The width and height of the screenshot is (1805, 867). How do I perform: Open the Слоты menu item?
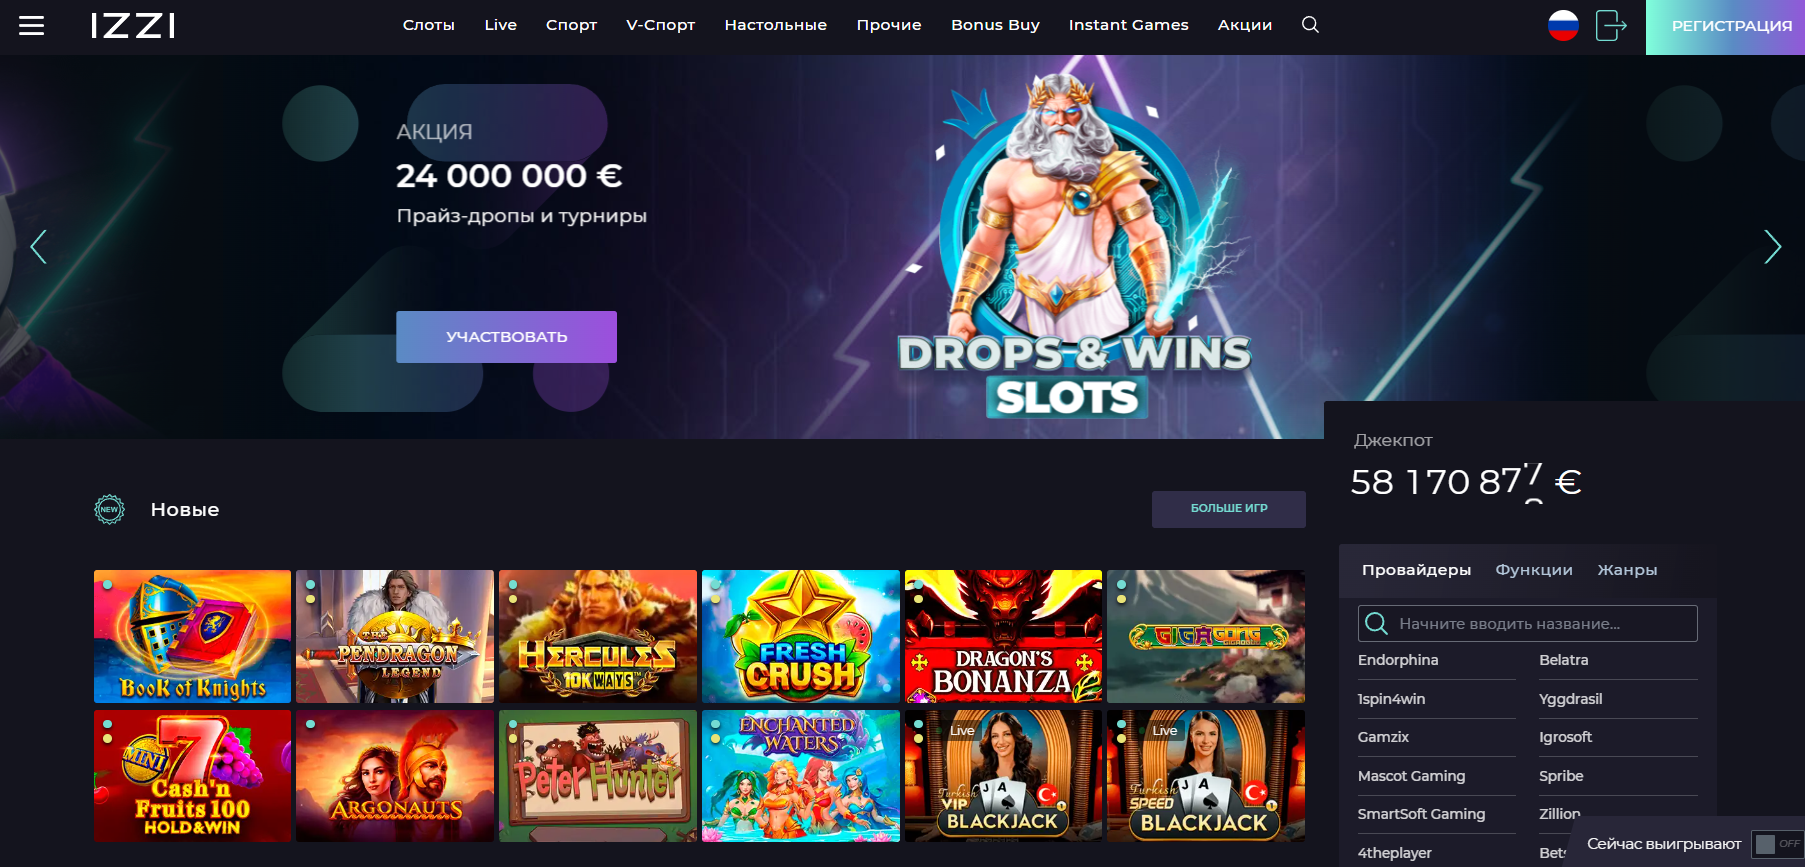click(429, 25)
